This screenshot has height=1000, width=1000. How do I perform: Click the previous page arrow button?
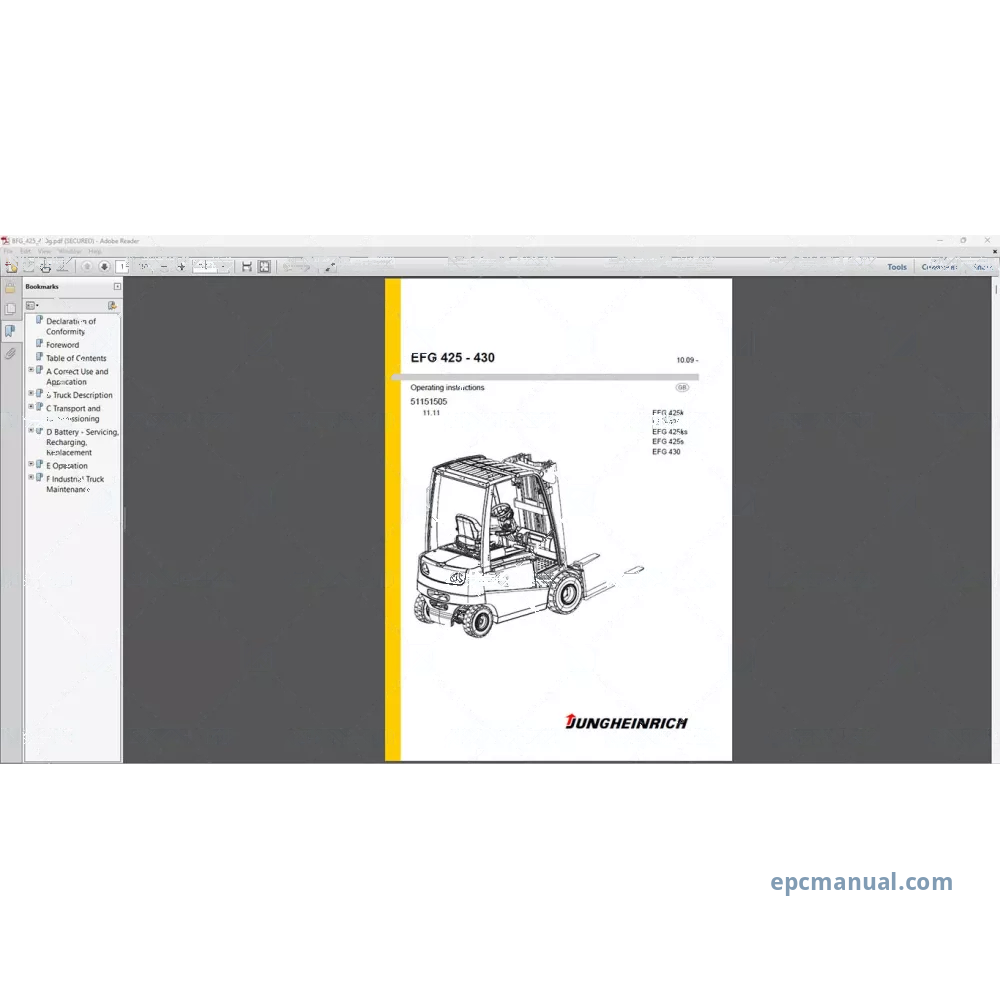[87, 267]
